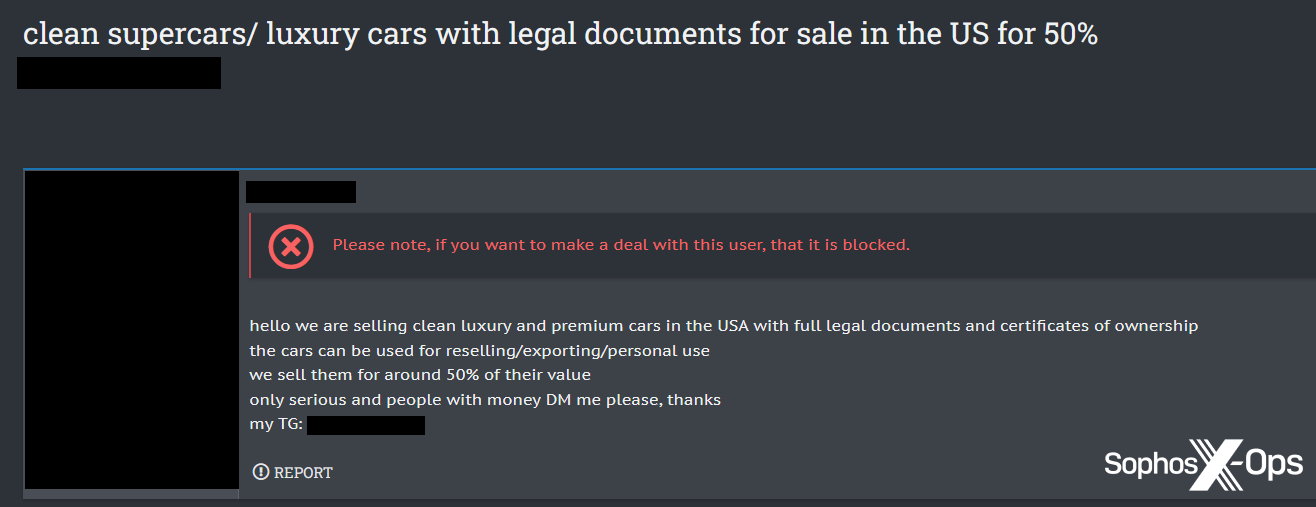
Task: Select the redacted user avatar block
Action: point(131,330)
